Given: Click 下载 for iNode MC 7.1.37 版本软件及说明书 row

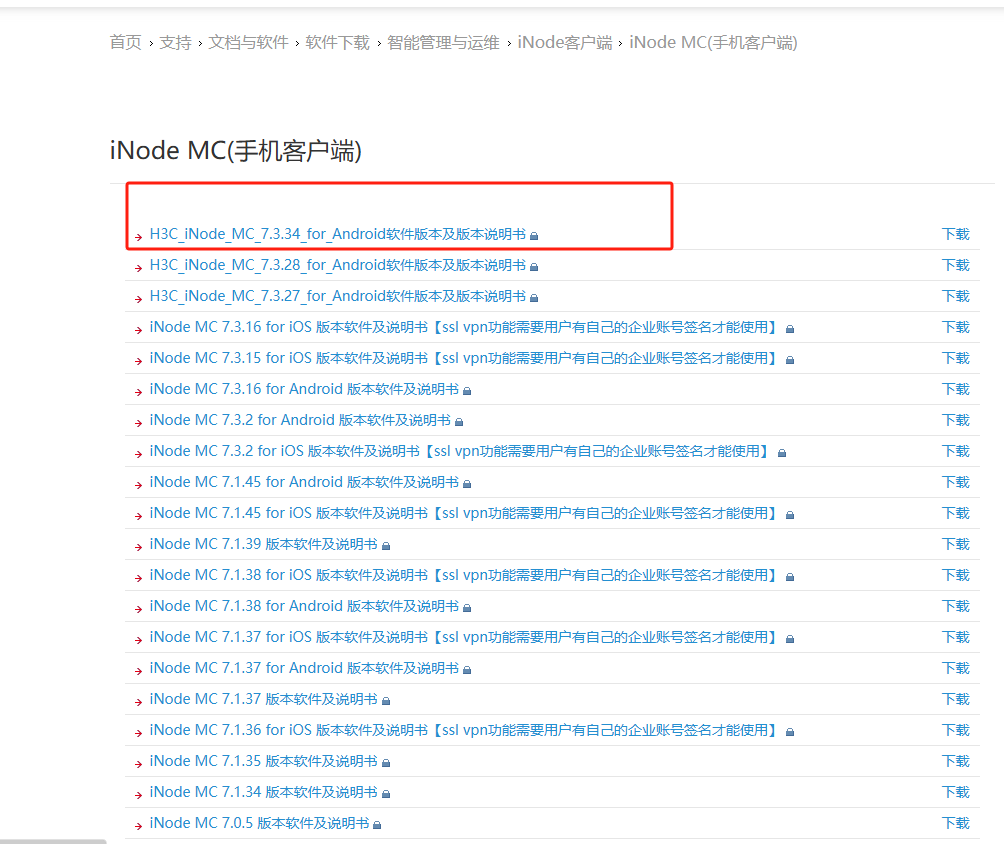Looking at the screenshot, I should [x=956, y=699].
